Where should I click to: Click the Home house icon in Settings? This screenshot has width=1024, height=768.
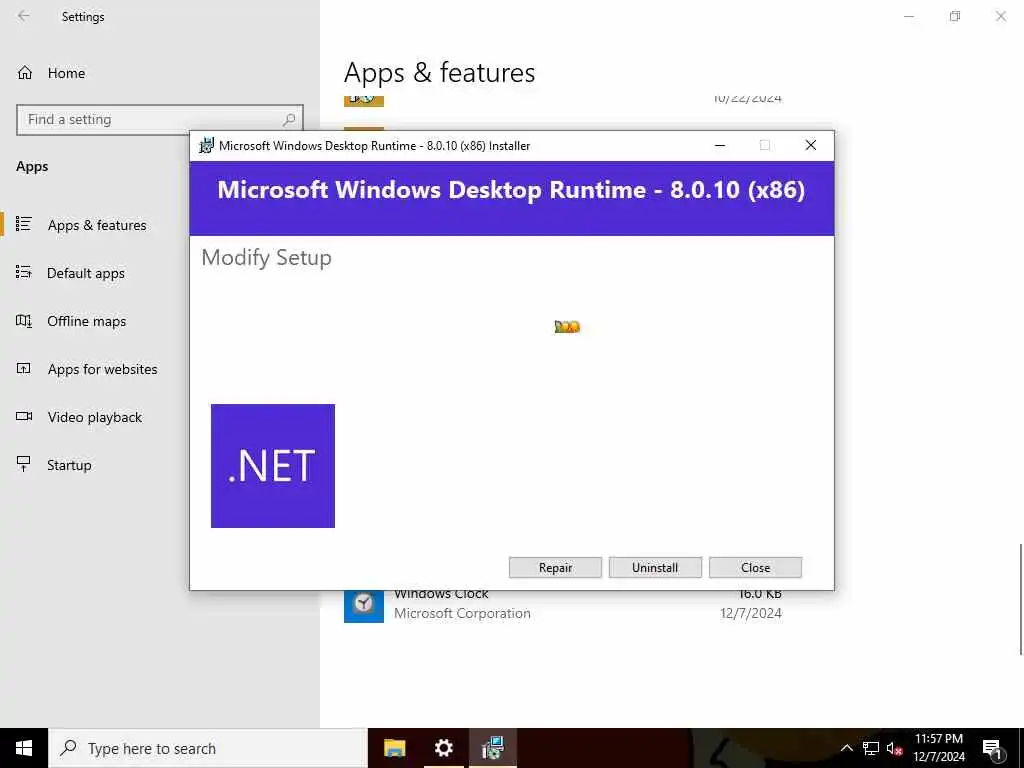point(25,72)
